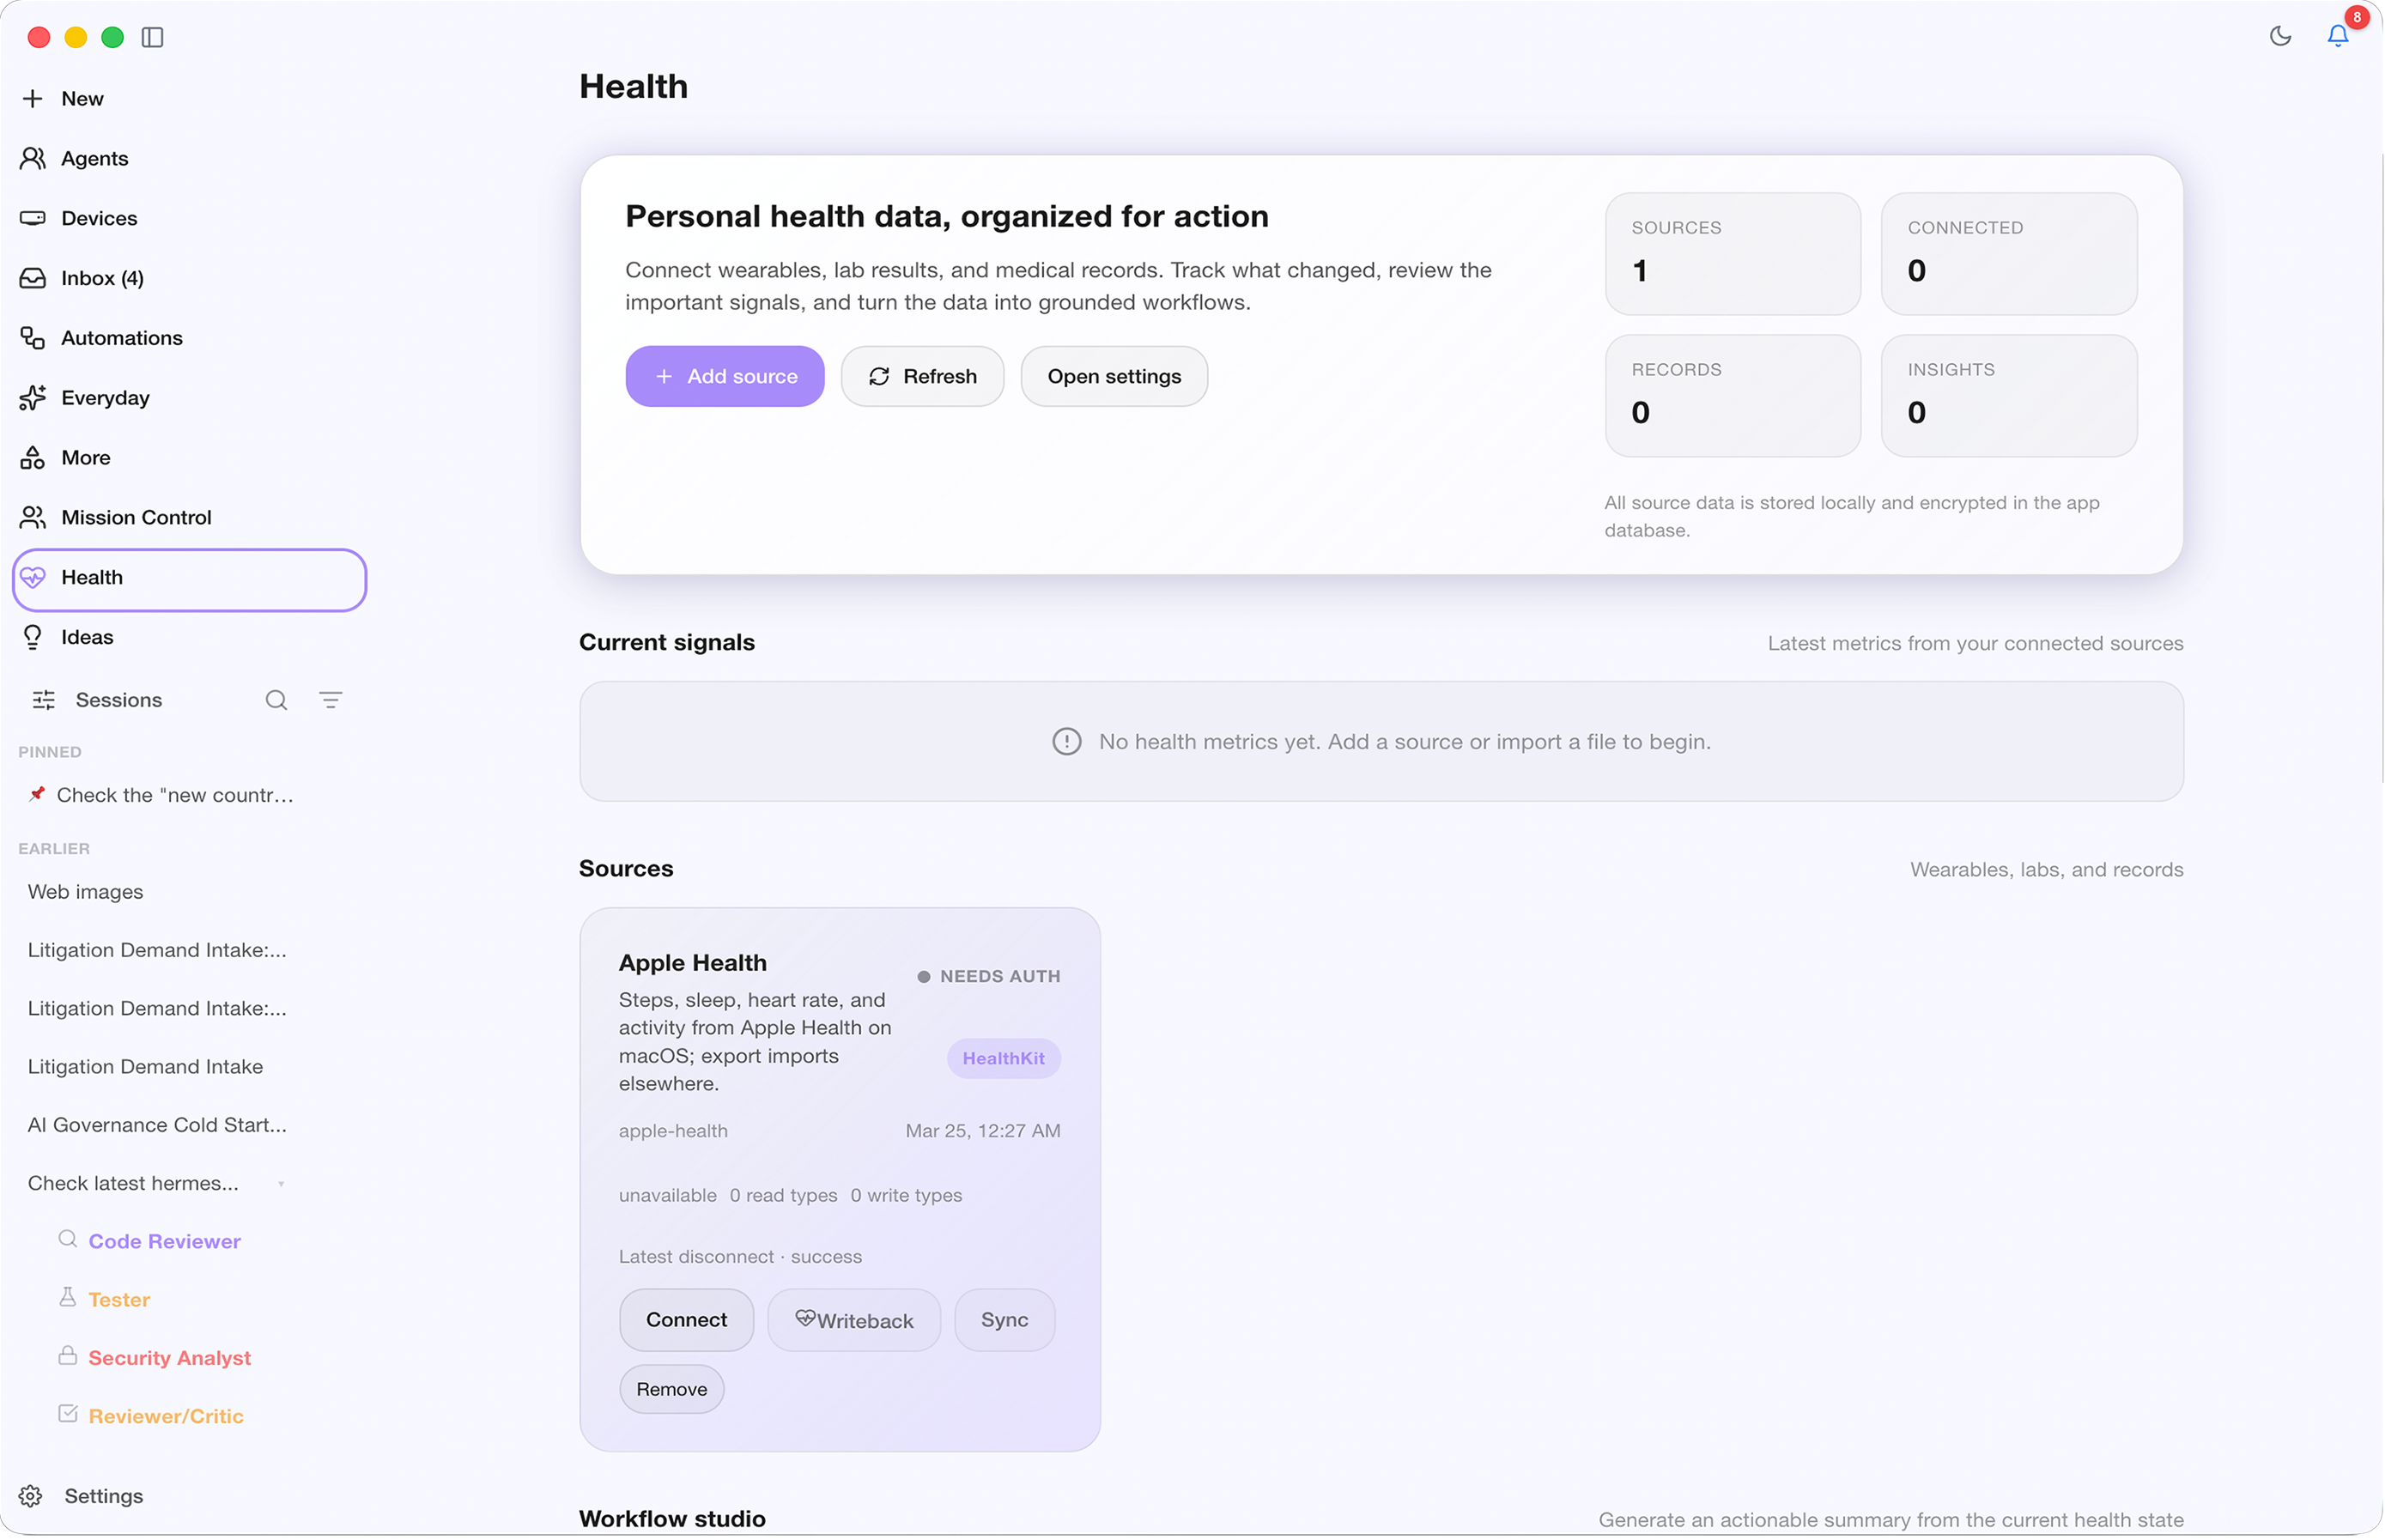Click the CONNECTED stat card
The width and height of the screenshot is (2385, 1540).
click(2009, 254)
